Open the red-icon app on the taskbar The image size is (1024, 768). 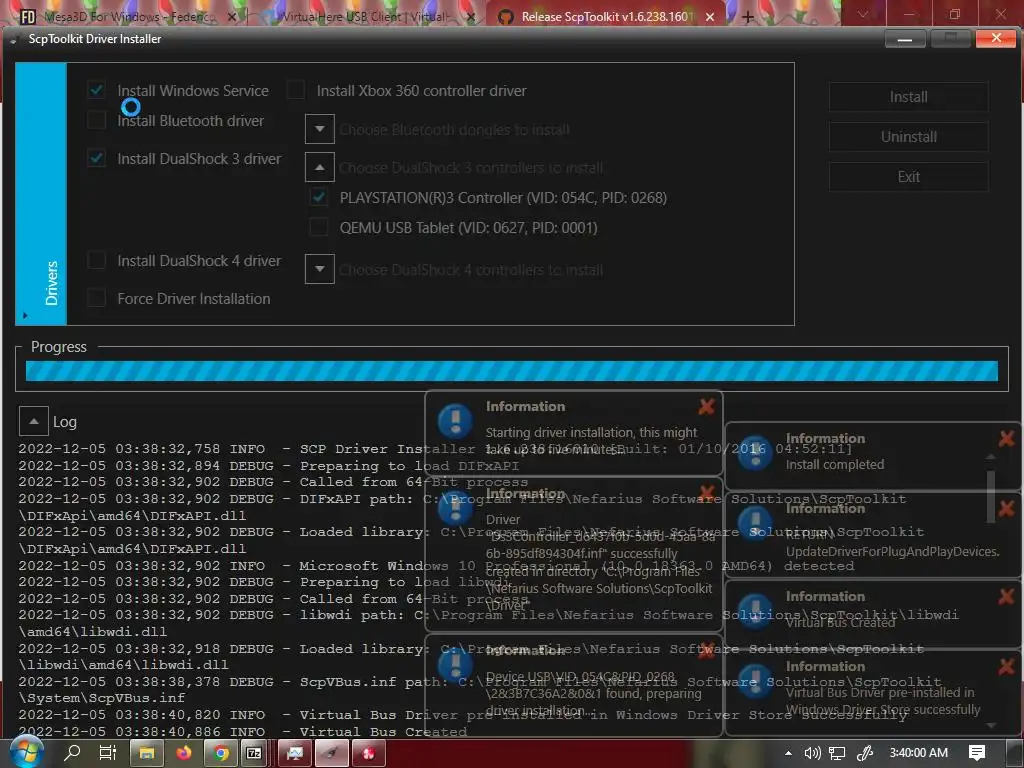click(370, 753)
